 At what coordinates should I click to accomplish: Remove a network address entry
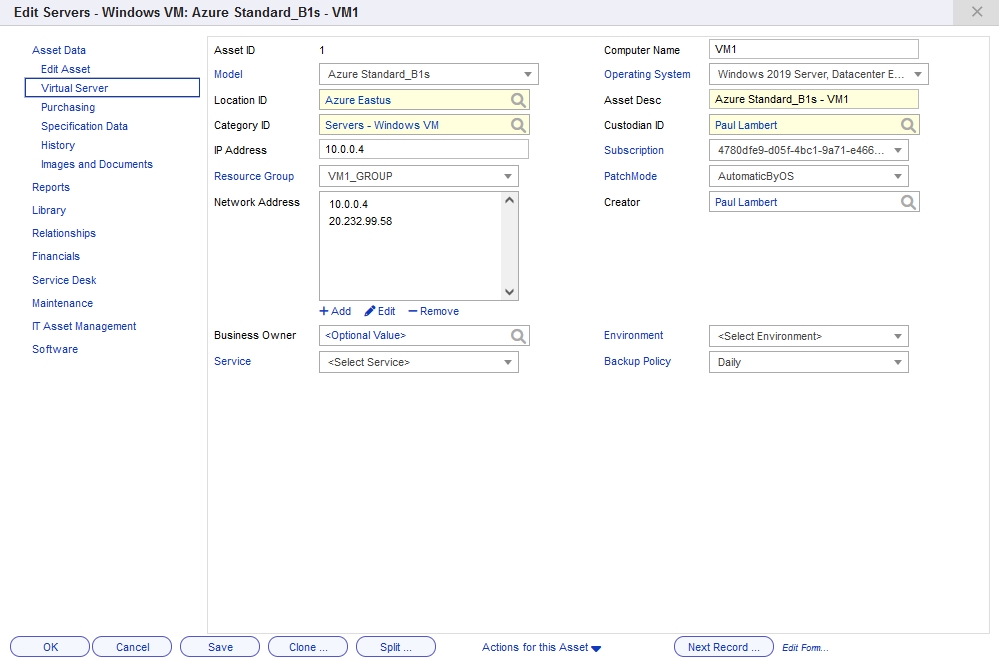tap(433, 311)
